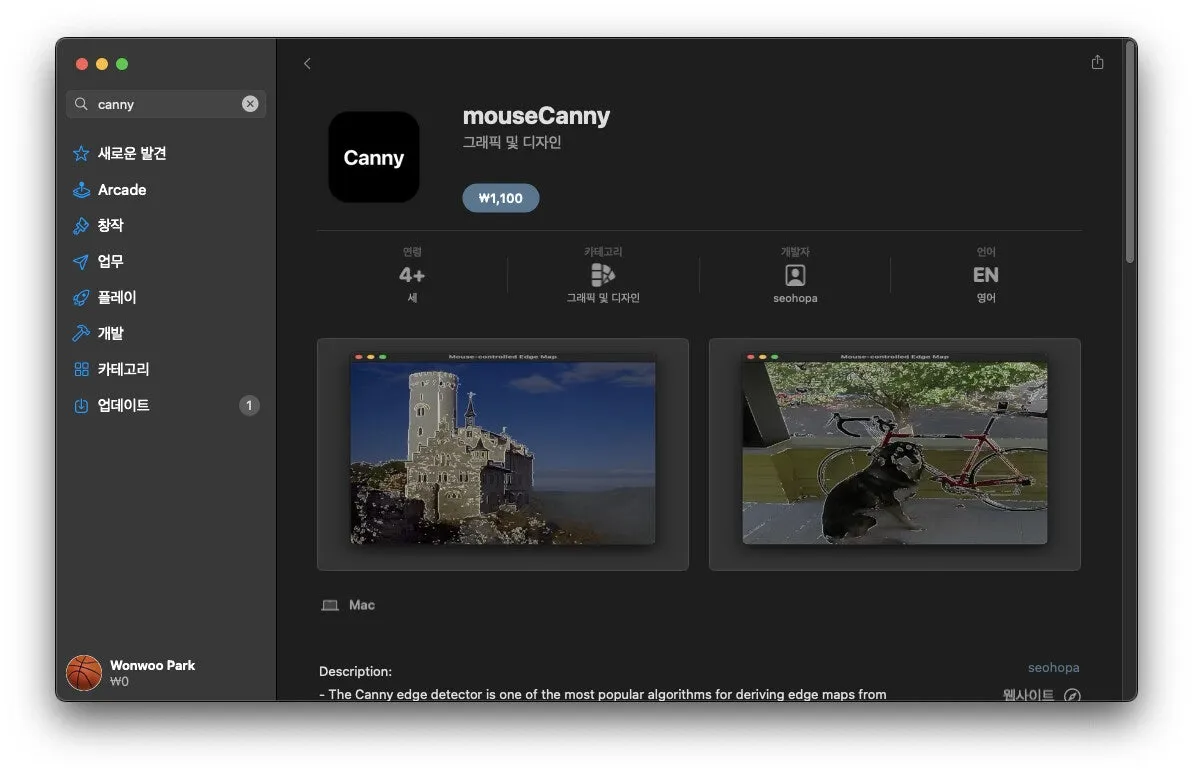Click seohopa under developer icon

(x=795, y=298)
